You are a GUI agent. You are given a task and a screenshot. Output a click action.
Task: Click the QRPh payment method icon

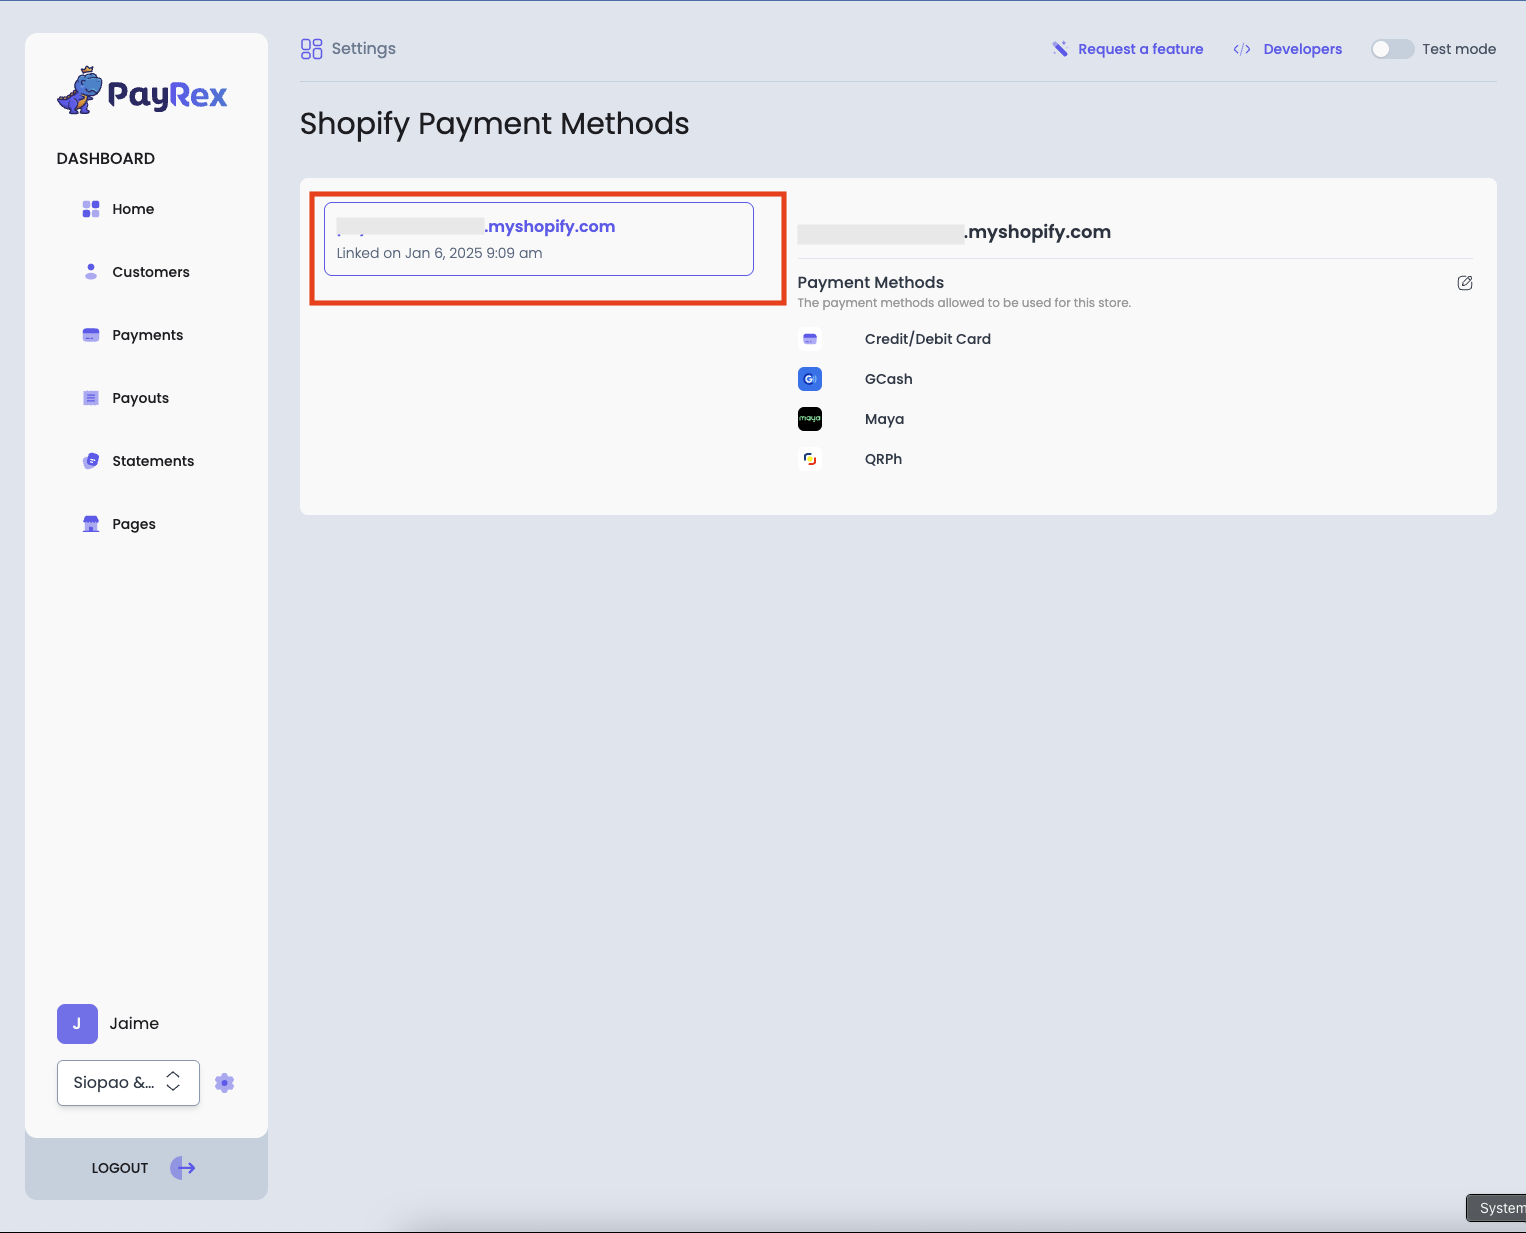[809, 459]
